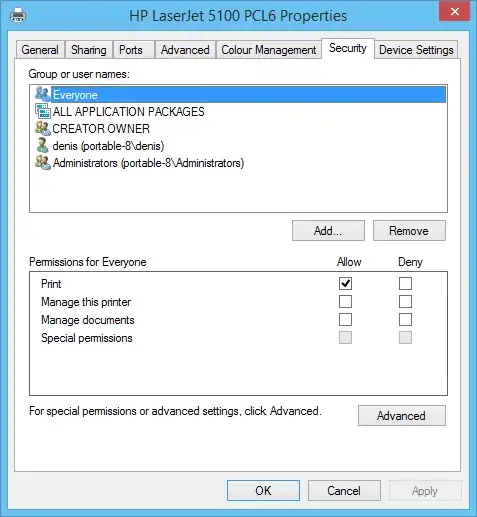Check Deny for Manage this printer
477x517 pixels.
coord(405,302)
